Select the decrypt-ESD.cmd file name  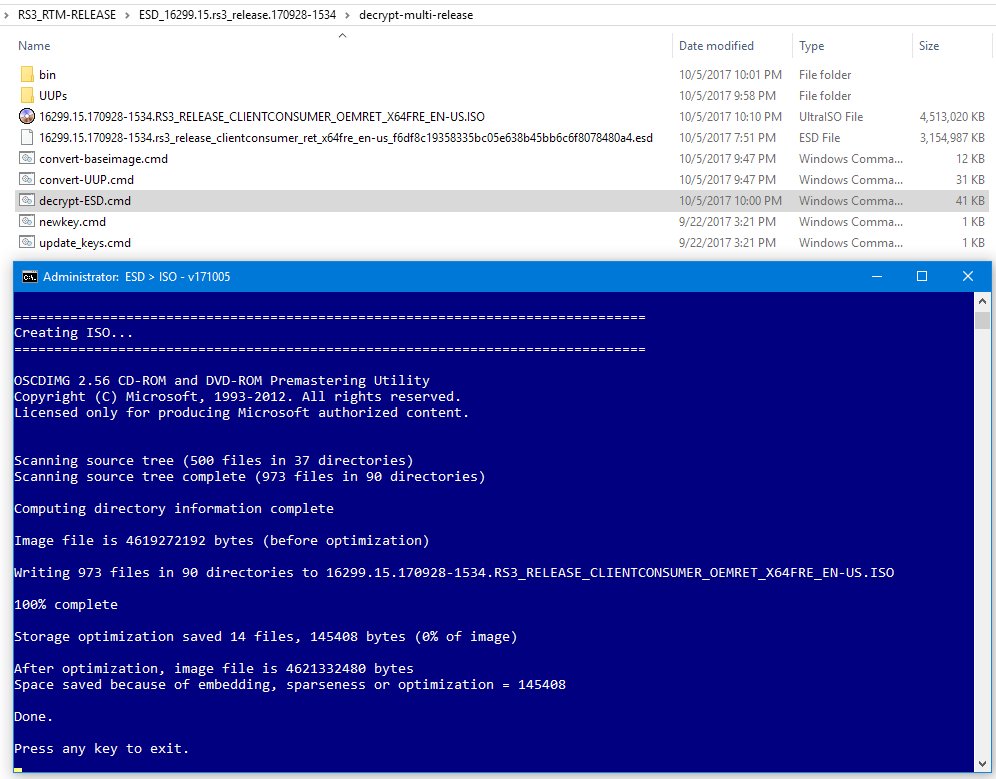pos(84,200)
